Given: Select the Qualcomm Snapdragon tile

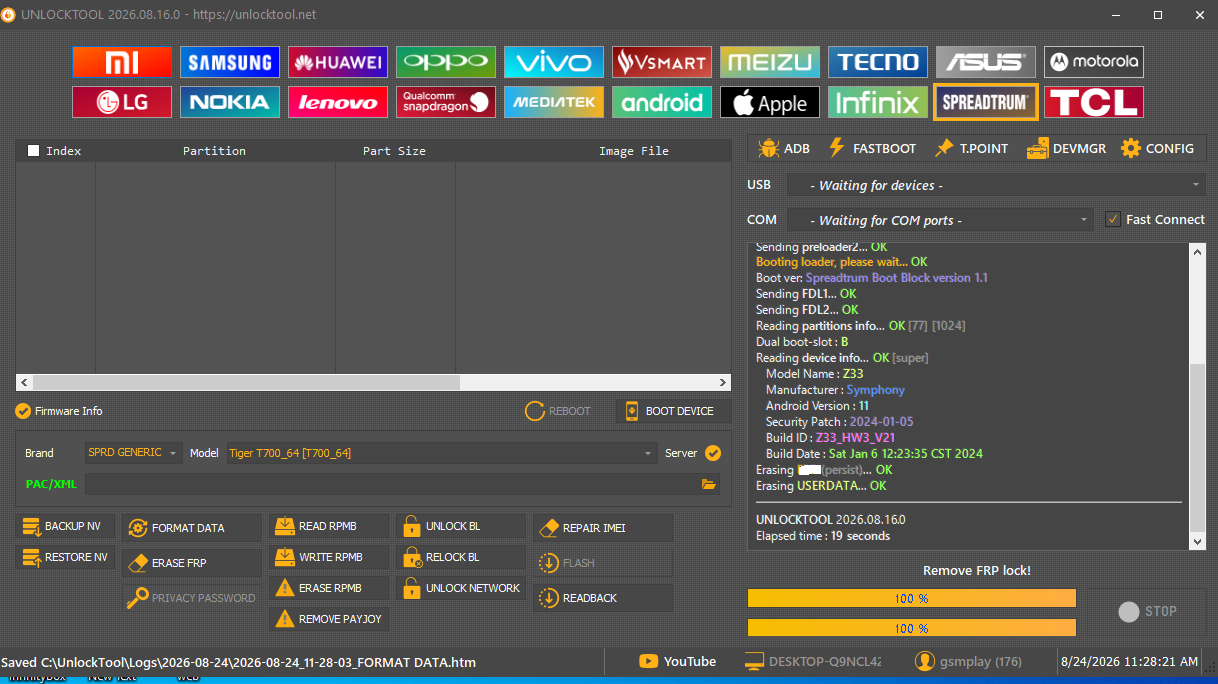Looking at the screenshot, I should pyautogui.click(x=446, y=102).
